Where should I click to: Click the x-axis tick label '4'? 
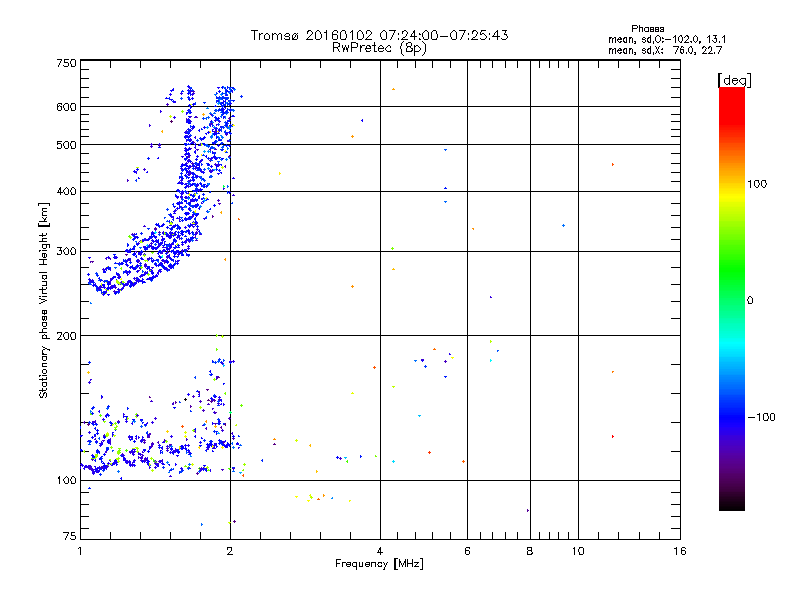point(380,551)
